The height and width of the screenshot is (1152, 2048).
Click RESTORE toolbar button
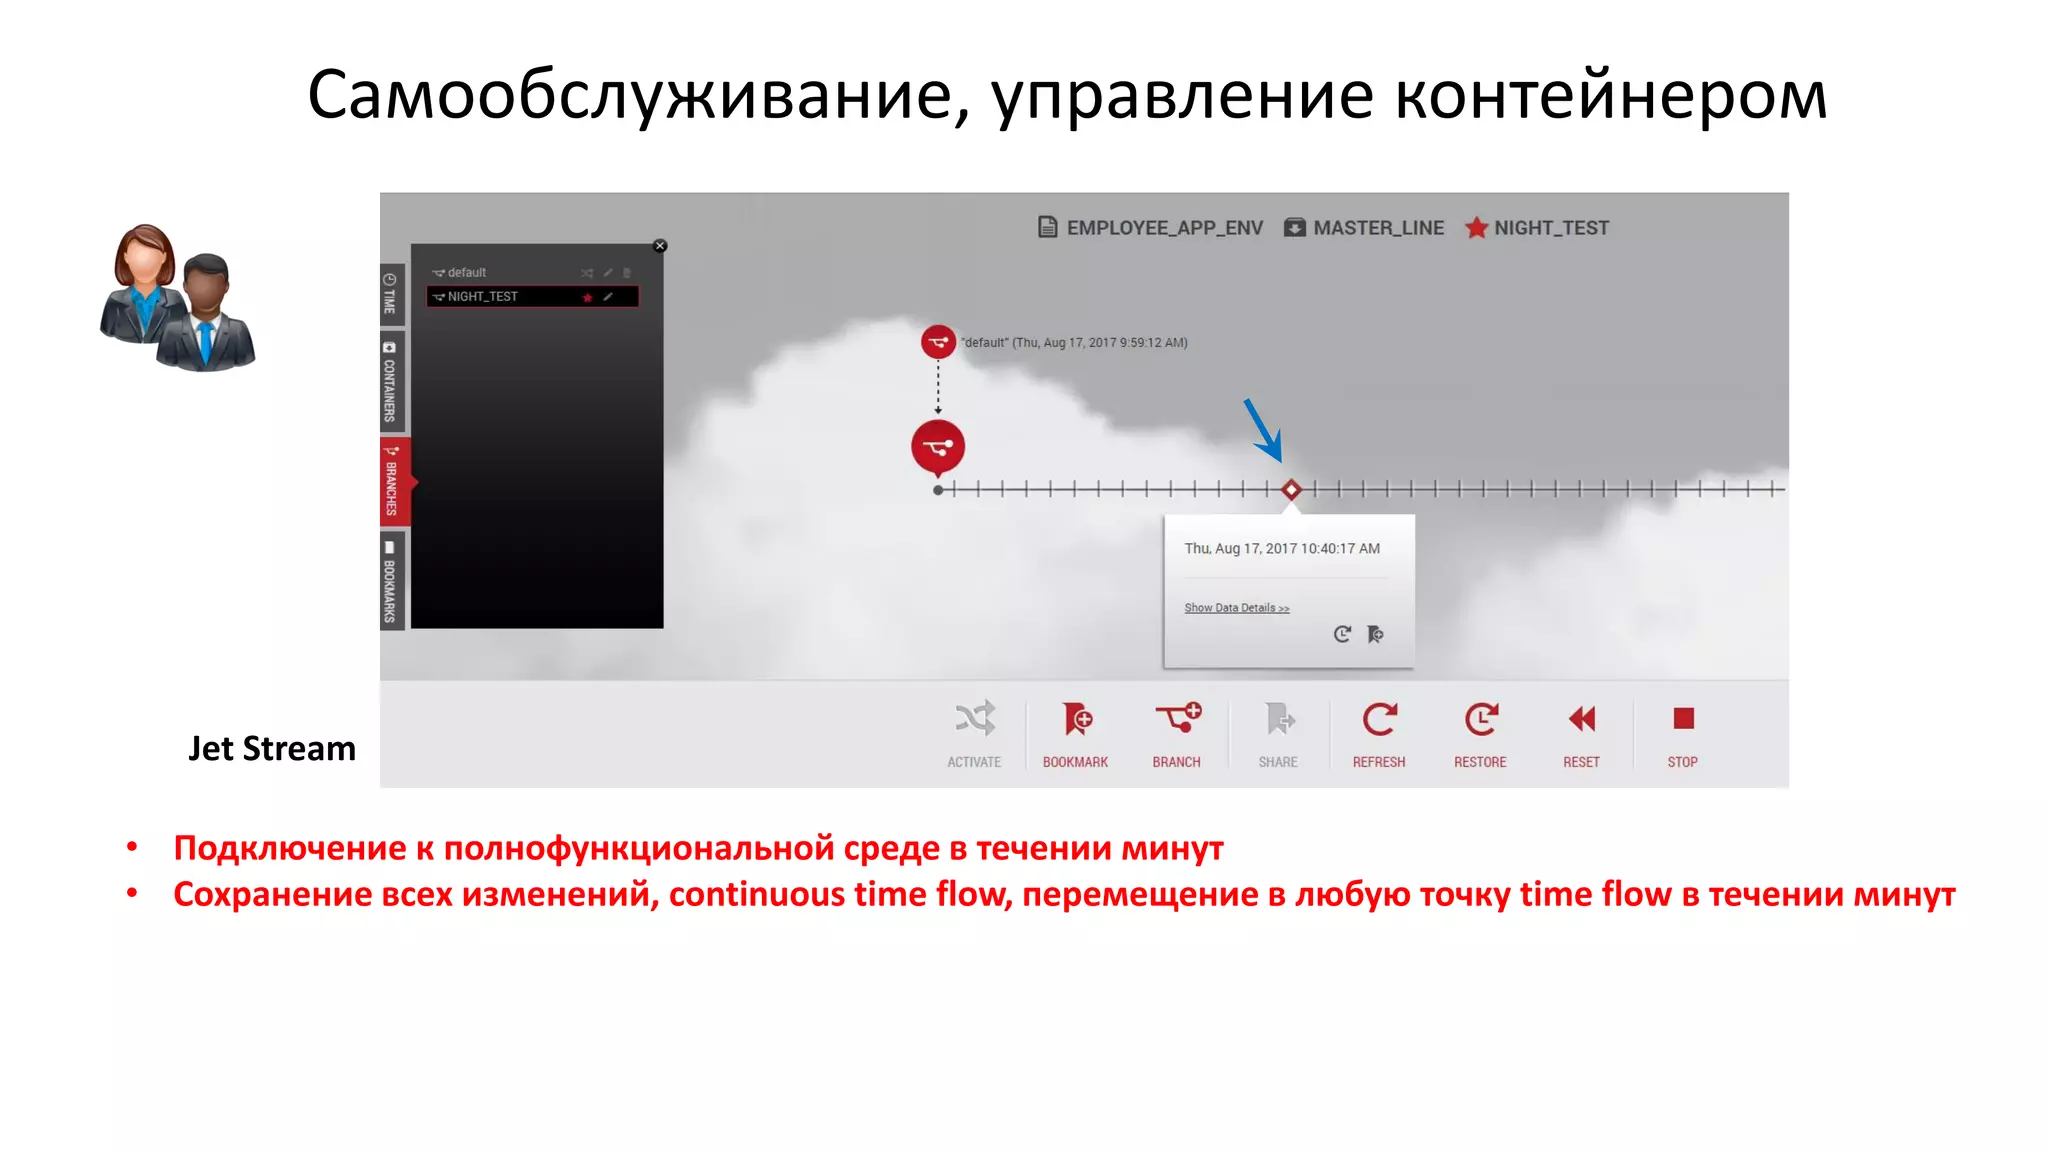(1480, 735)
